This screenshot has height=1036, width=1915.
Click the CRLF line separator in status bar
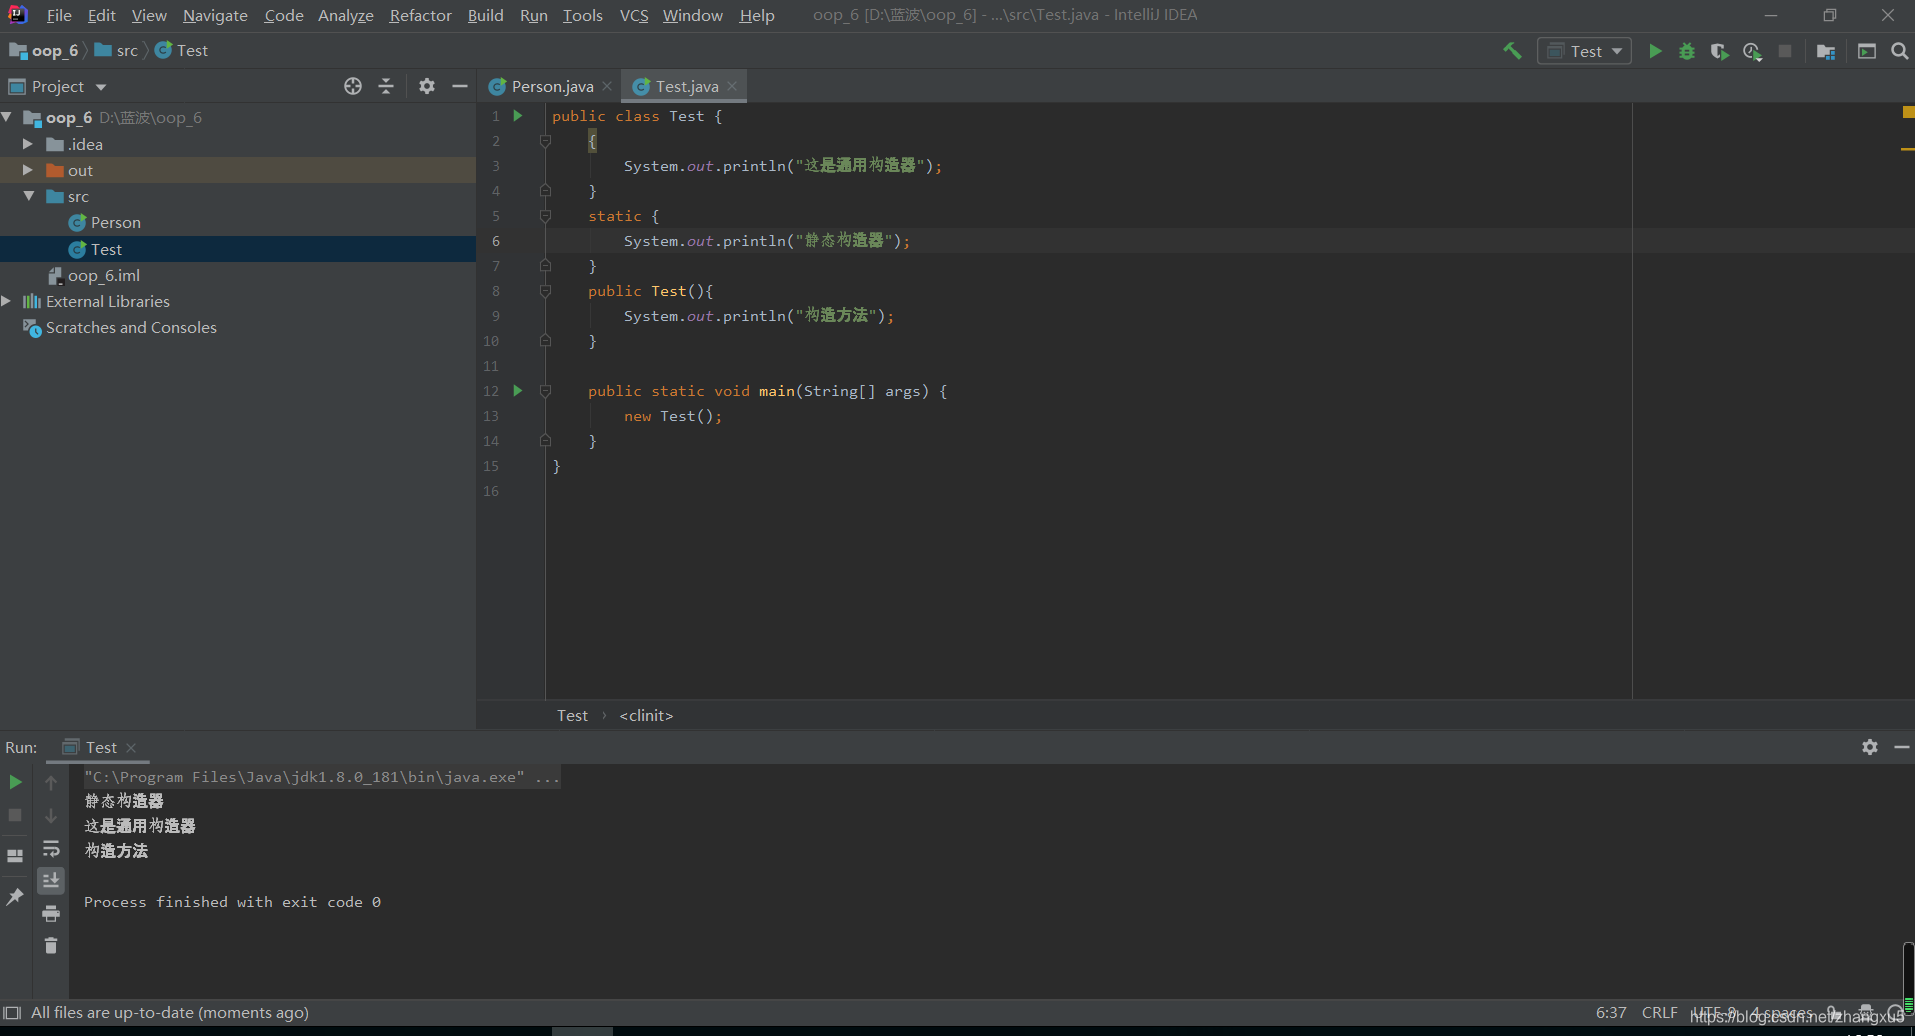coord(1659,1012)
